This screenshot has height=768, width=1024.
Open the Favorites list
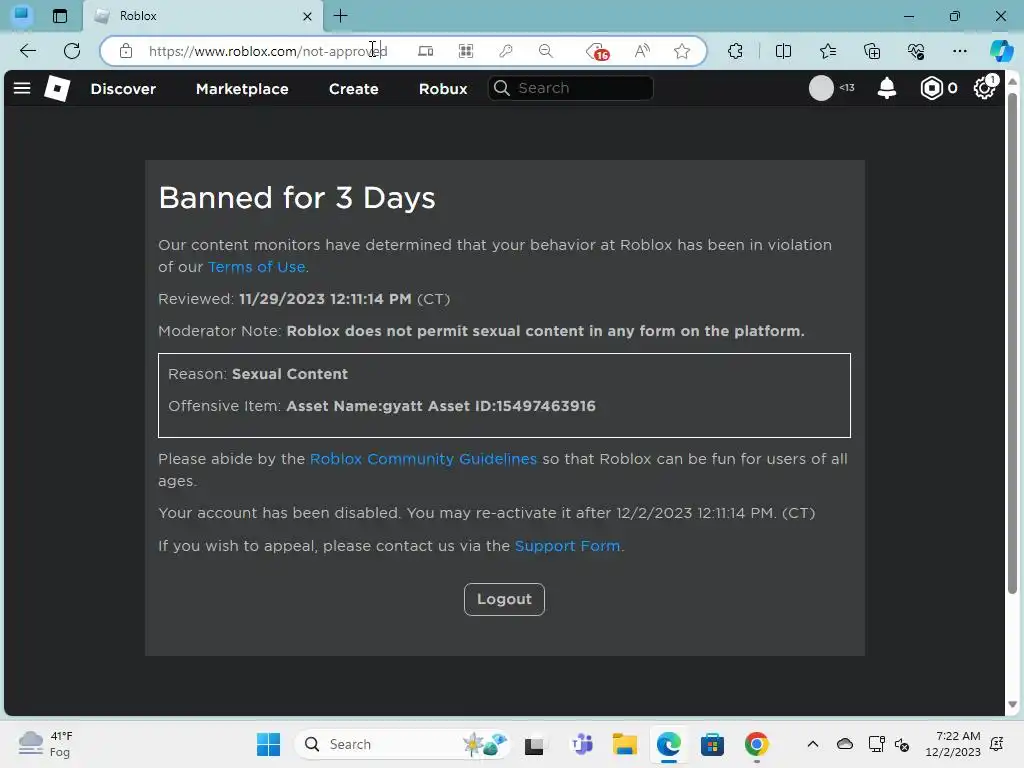827,51
